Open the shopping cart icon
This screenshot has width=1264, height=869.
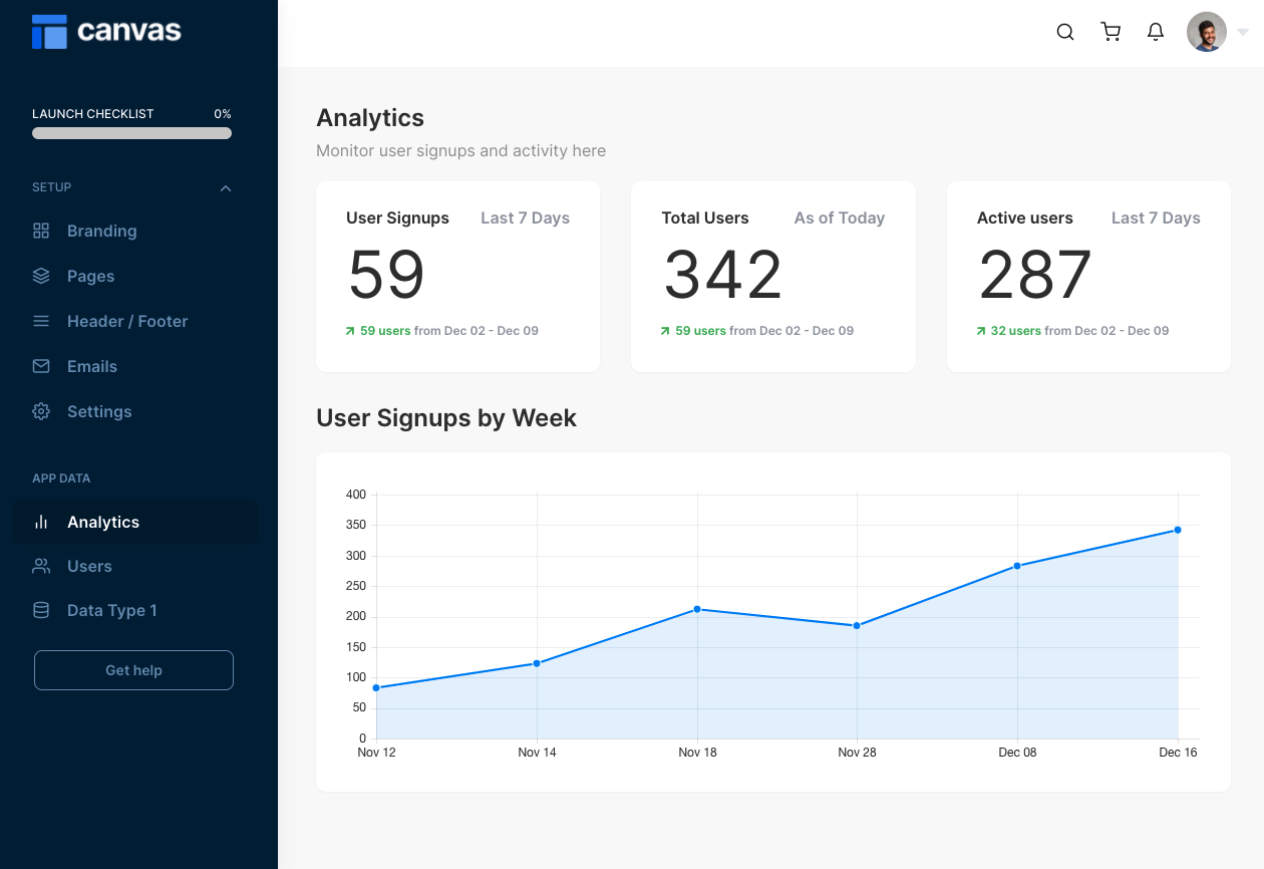click(1110, 31)
